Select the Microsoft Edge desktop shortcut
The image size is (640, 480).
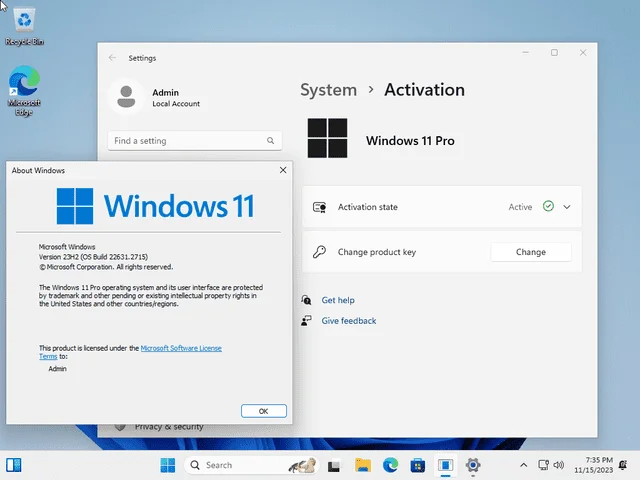click(24, 91)
